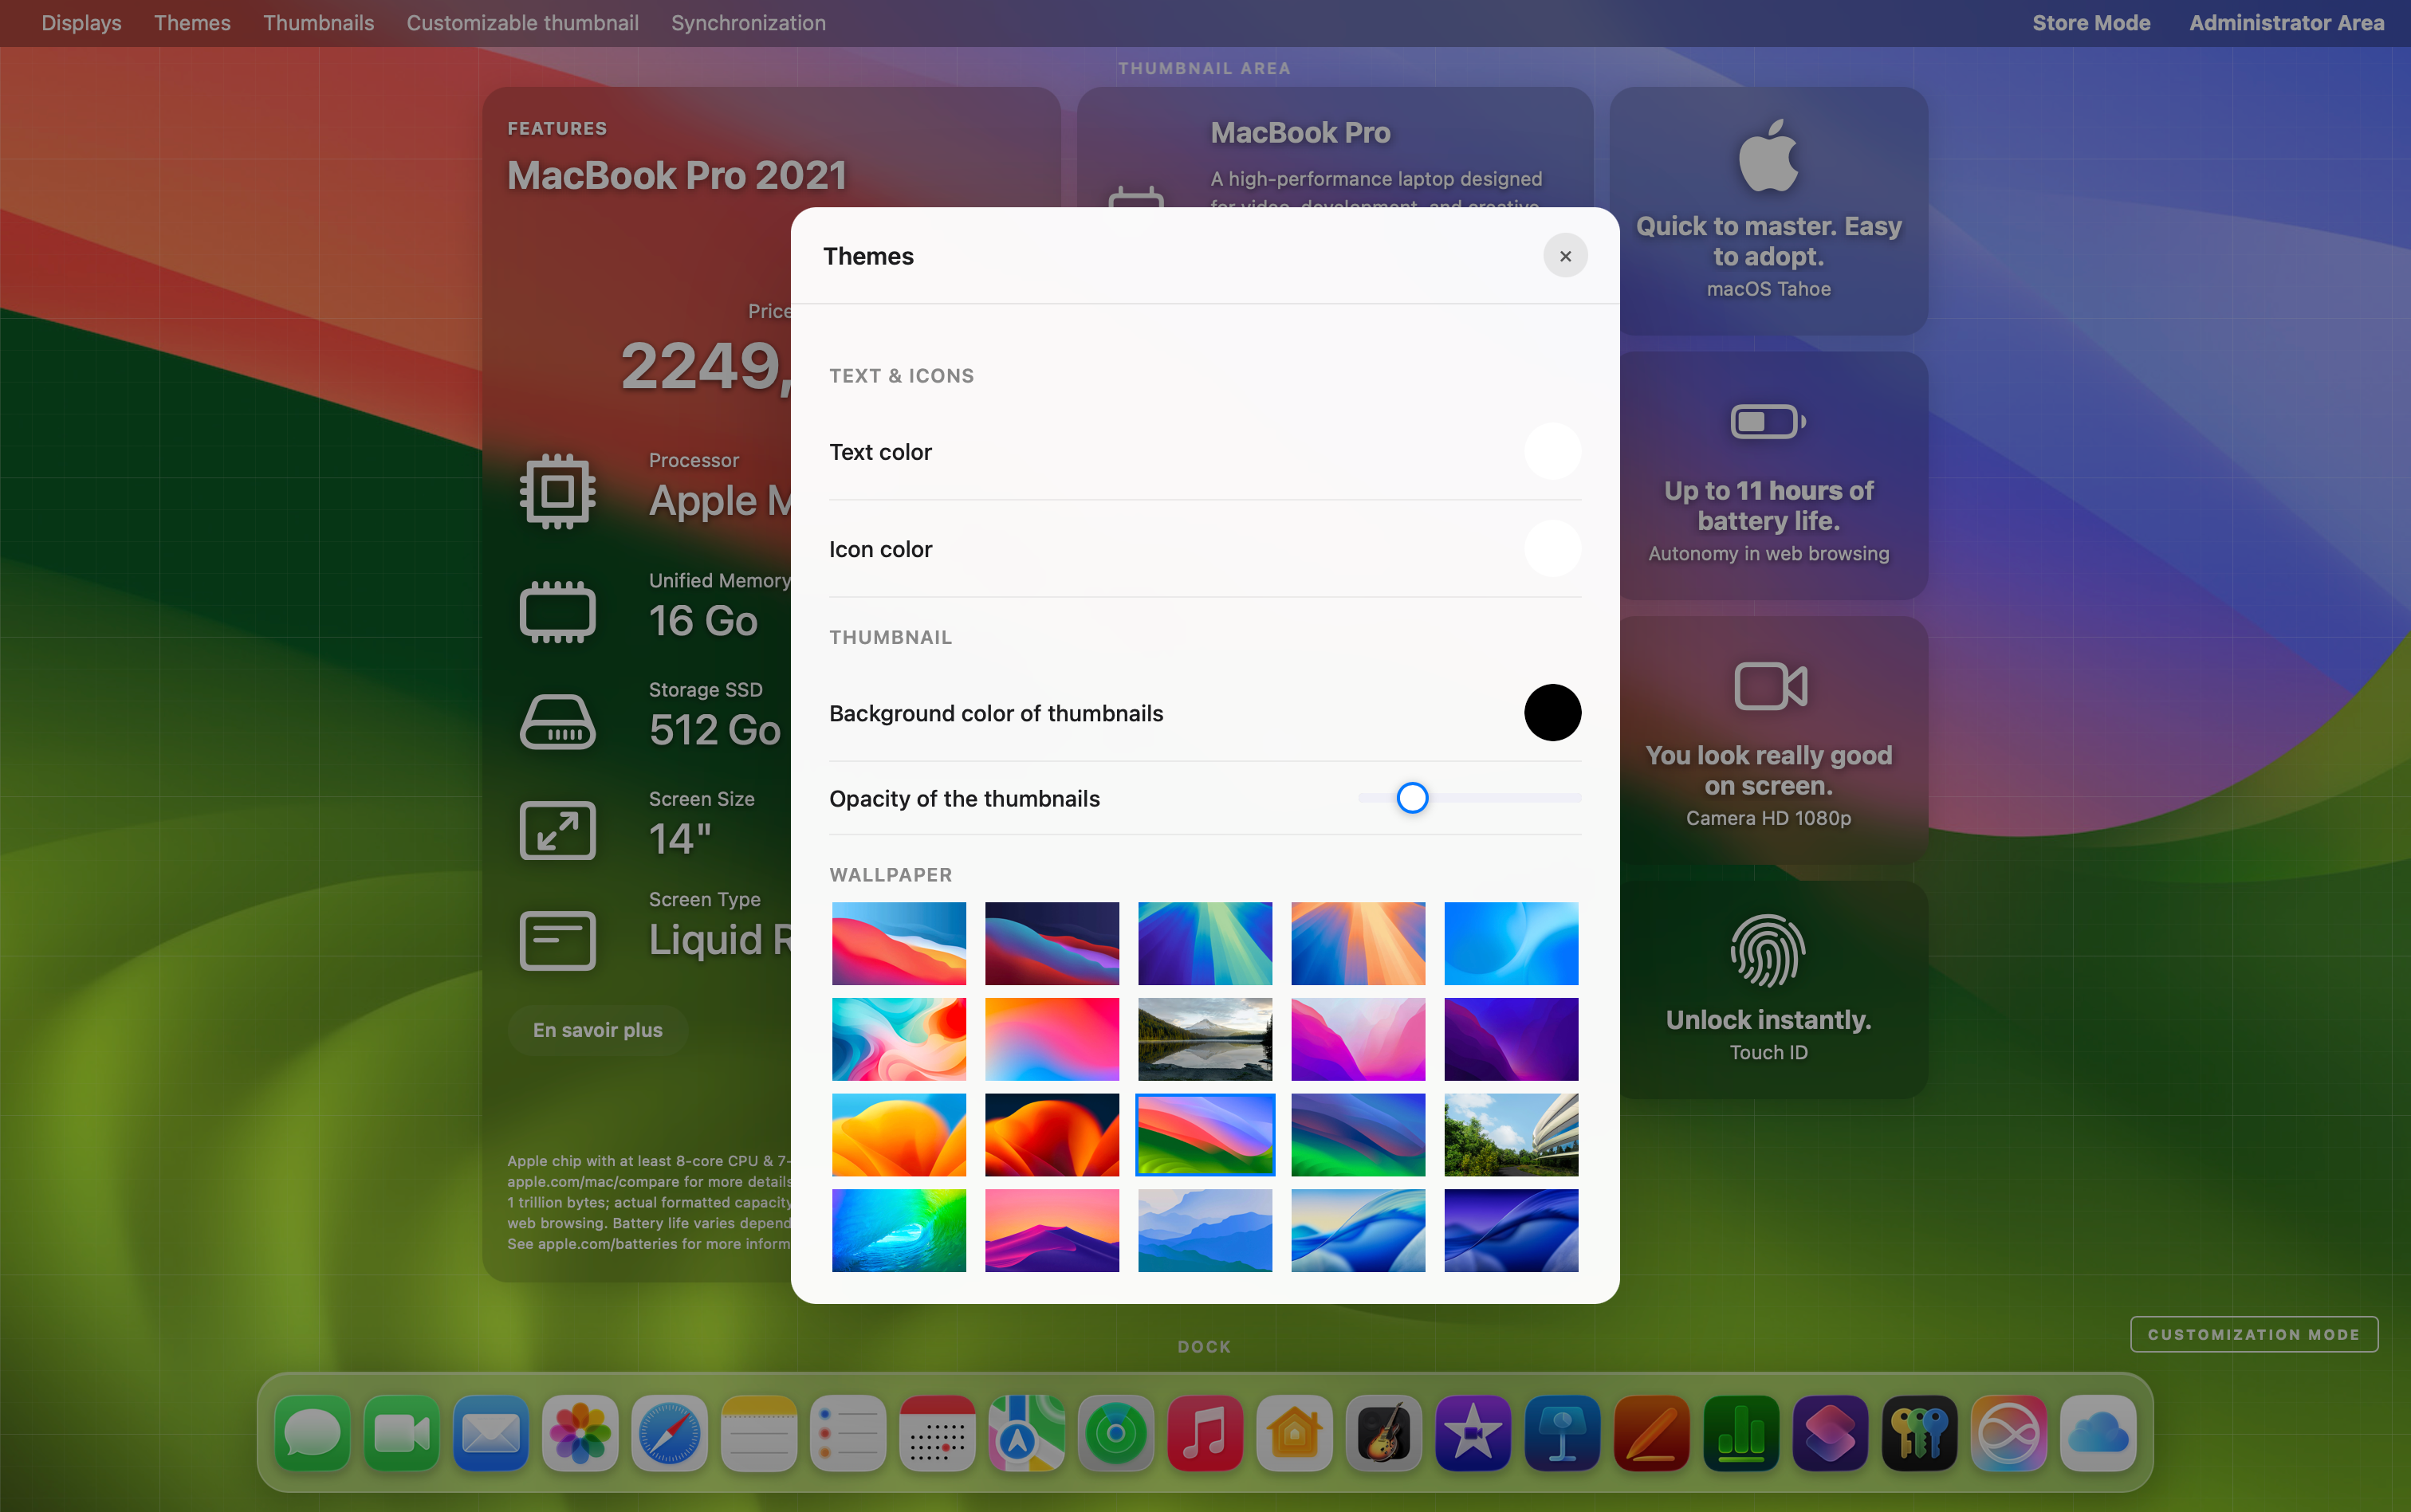Viewport: 2411px width, 1512px height.
Task: Click the processor chip icon
Action: (x=558, y=491)
